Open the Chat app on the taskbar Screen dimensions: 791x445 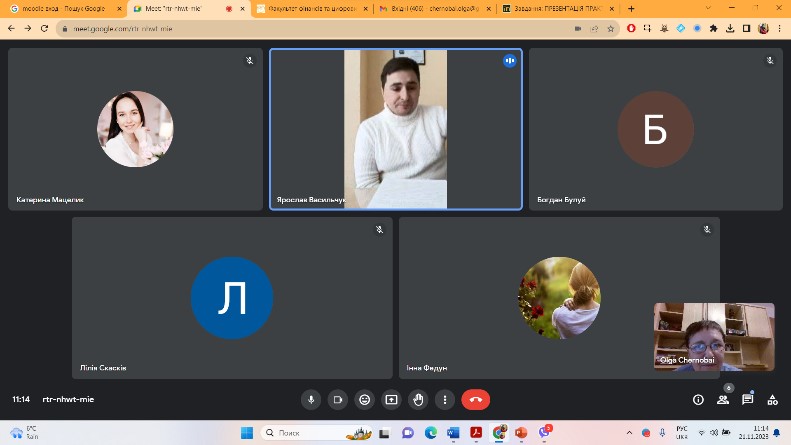(408, 432)
